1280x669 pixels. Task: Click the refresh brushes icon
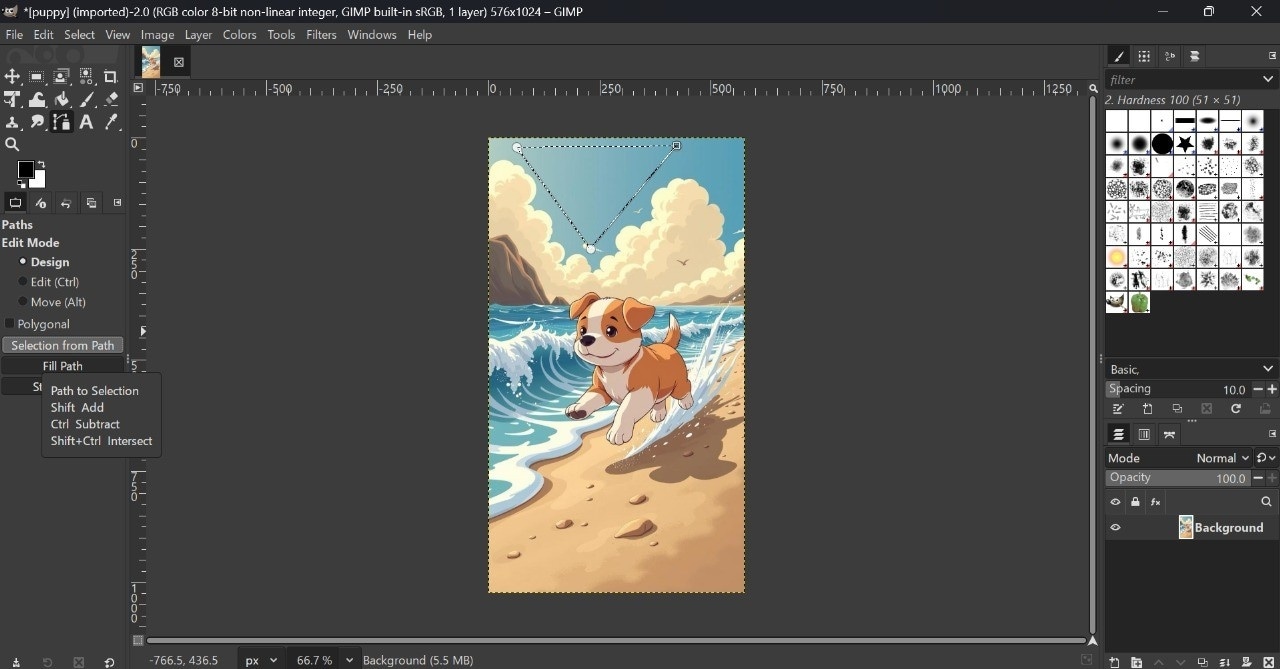click(1236, 409)
